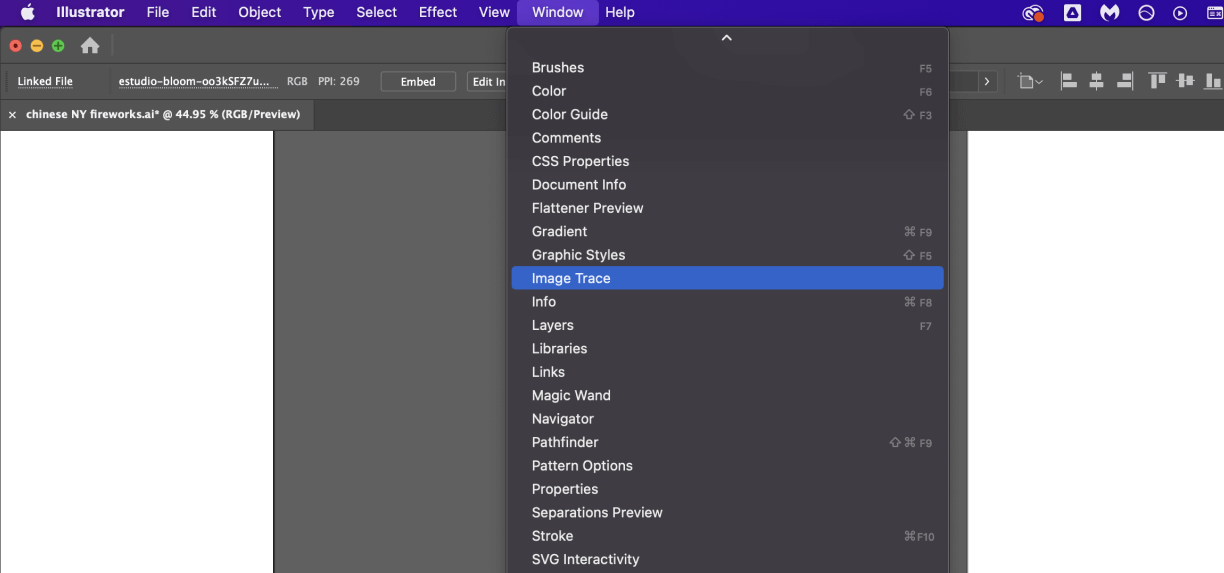Choose Stroke menu entry
This screenshot has width=1224, height=573.
click(x=727, y=536)
